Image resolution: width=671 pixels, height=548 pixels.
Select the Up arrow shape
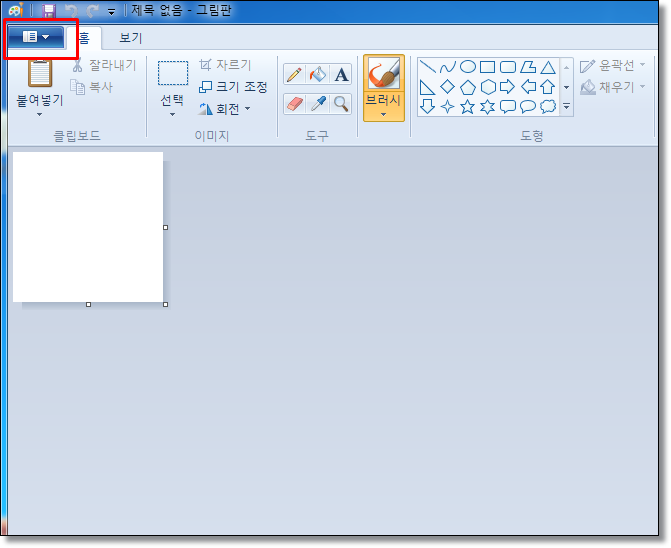548,87
